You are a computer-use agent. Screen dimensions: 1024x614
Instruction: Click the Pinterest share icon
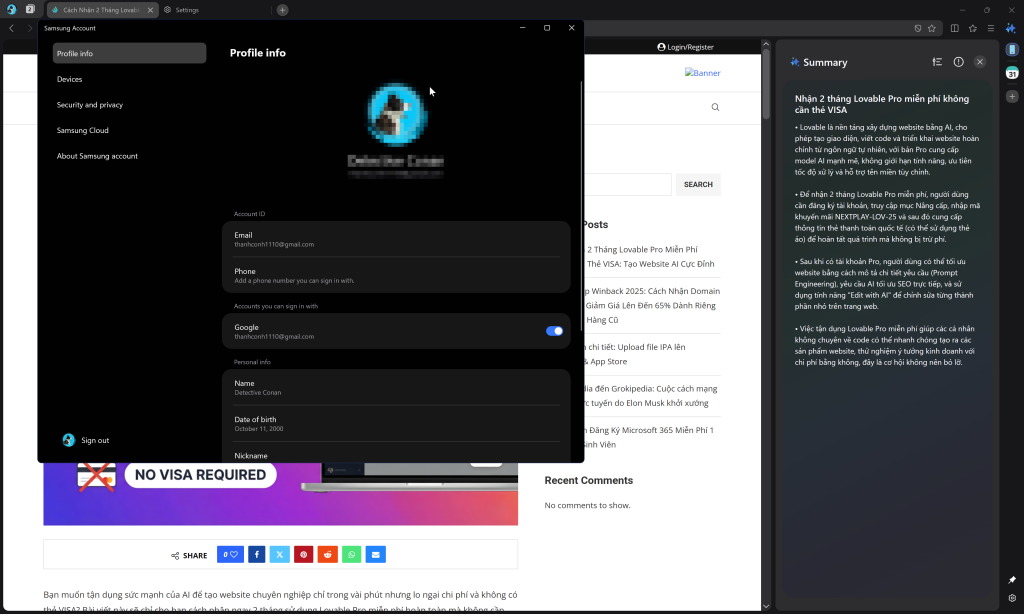click(303, 554)
